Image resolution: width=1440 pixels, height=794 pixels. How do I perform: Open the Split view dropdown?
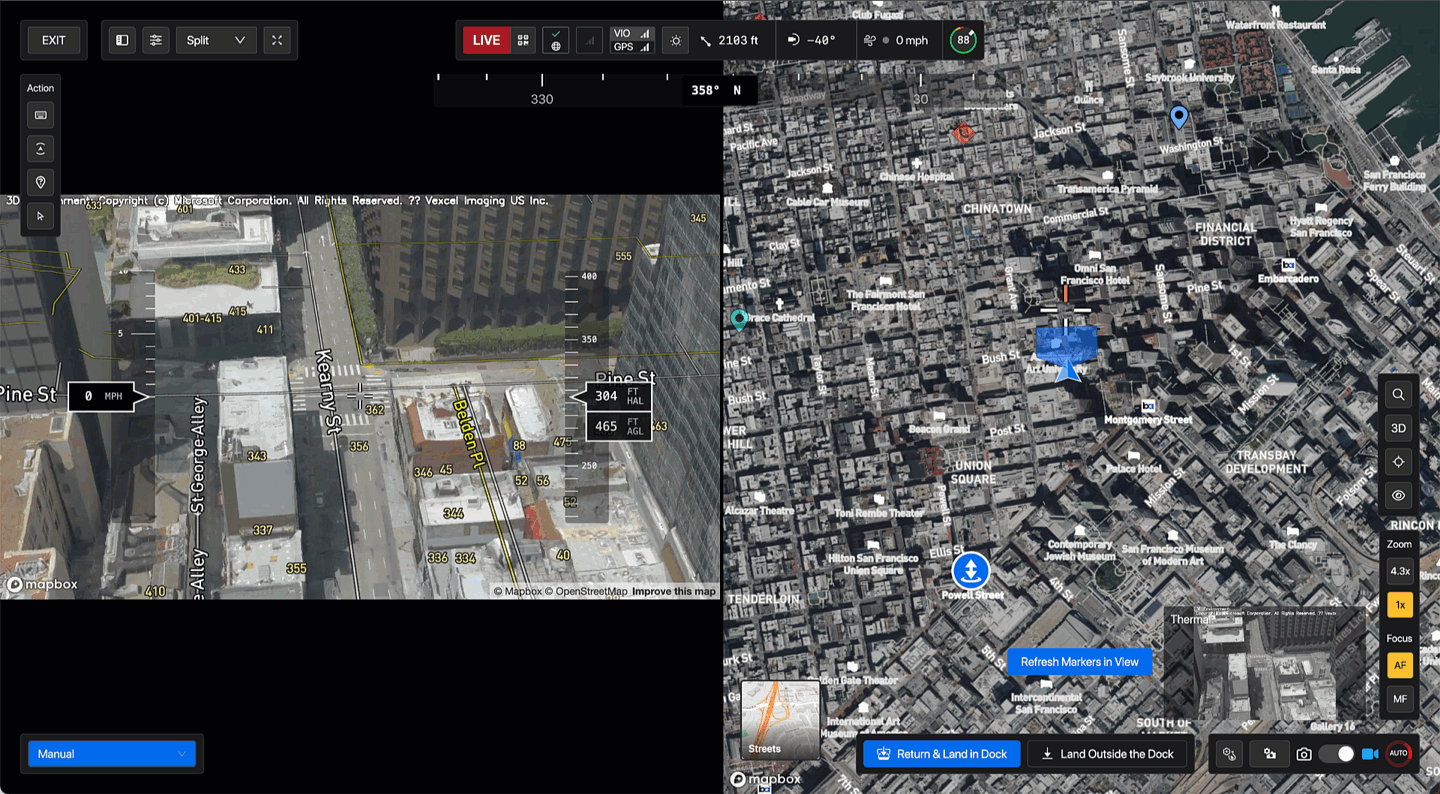pos(216,41)
